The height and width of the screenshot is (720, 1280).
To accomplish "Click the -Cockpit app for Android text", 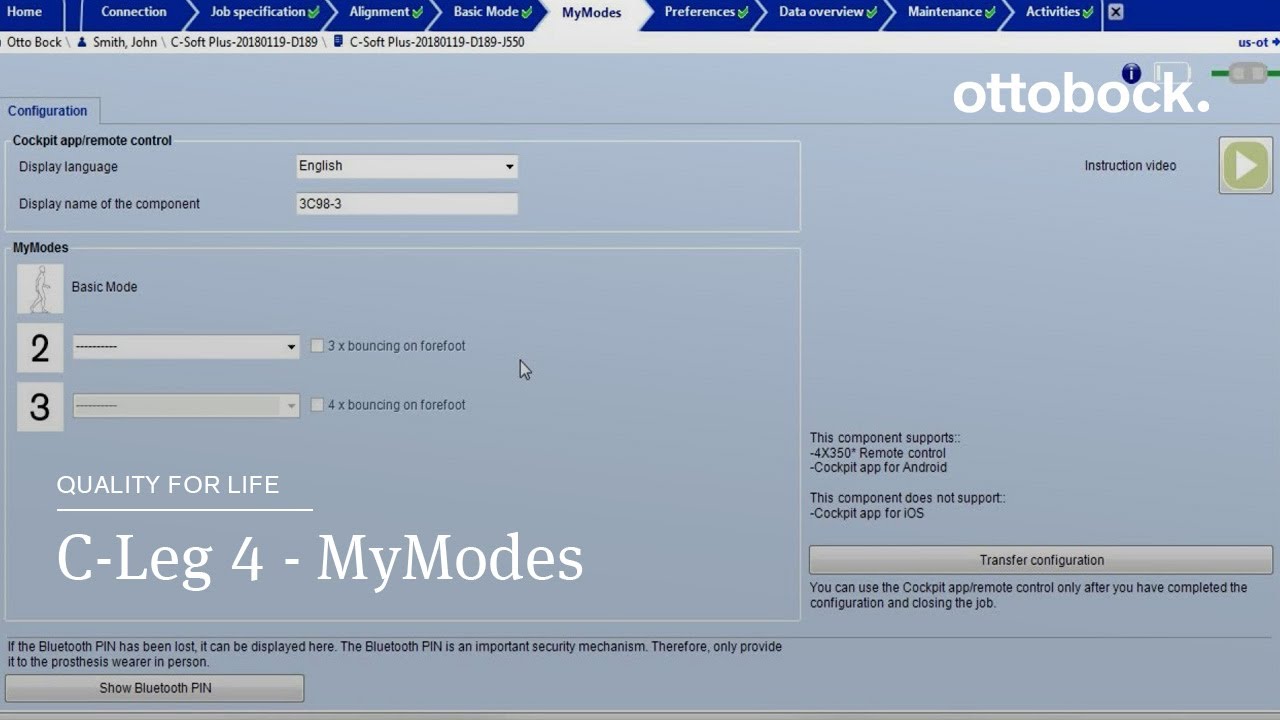I will (x=878, y=467).
